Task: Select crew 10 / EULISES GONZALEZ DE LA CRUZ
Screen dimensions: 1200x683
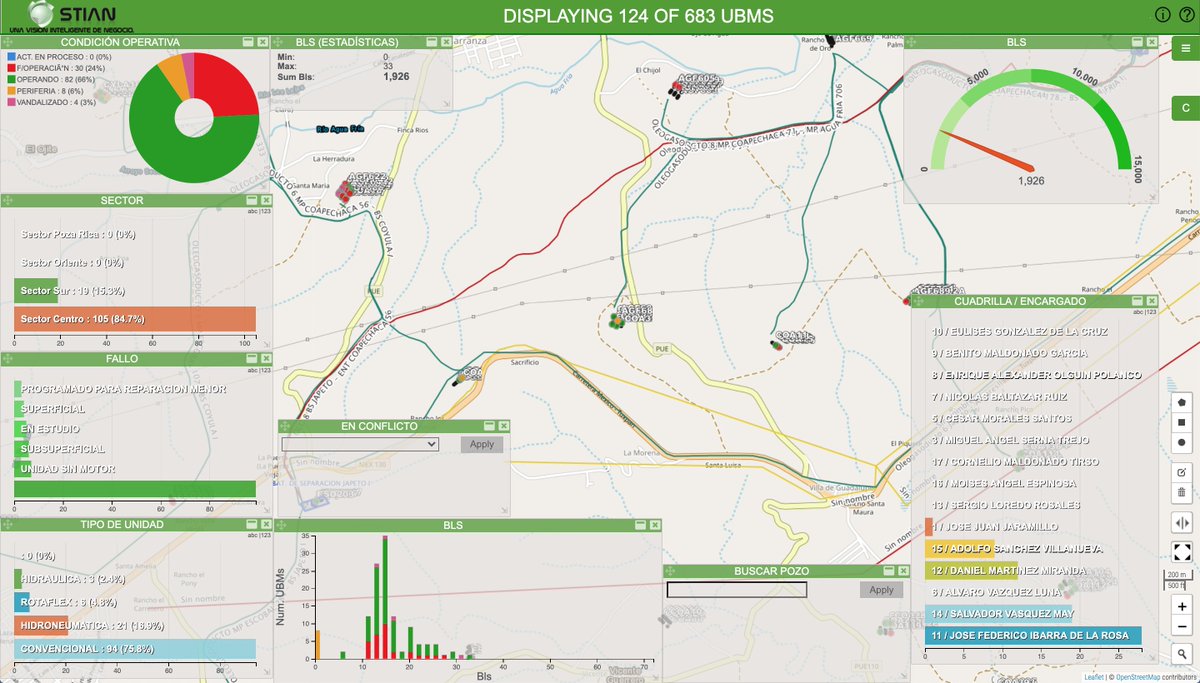Action: (x=1020, y=331)
